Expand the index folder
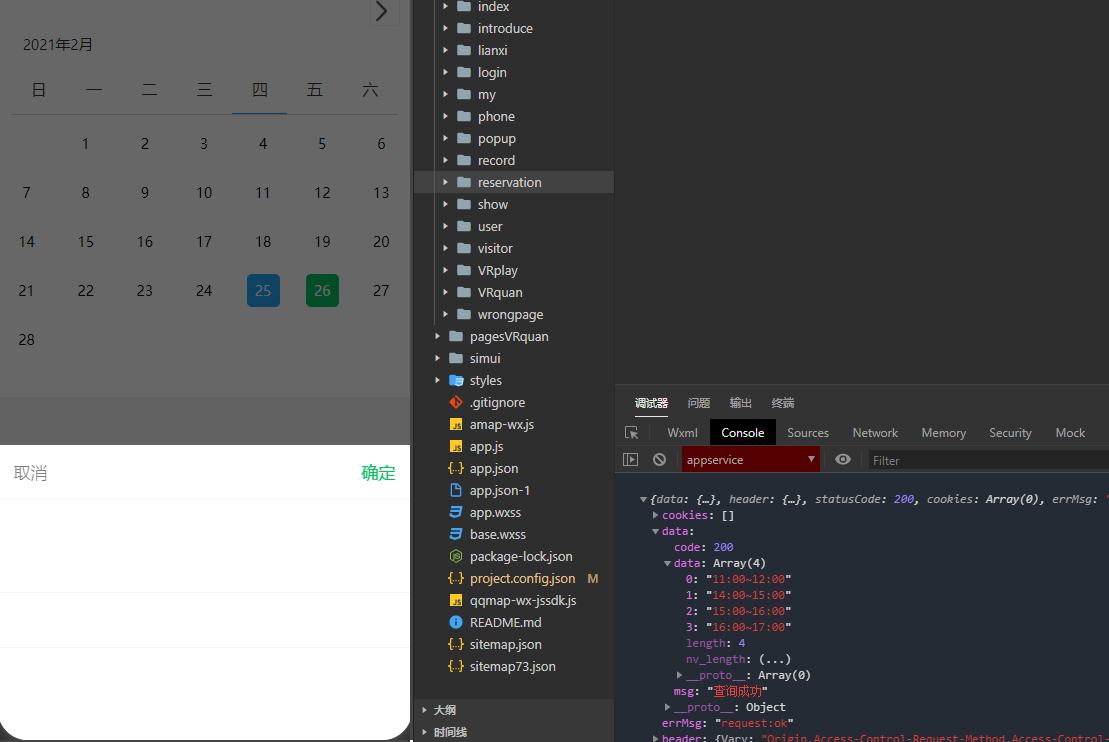The image size is (1109, 742). coord(445,6)
